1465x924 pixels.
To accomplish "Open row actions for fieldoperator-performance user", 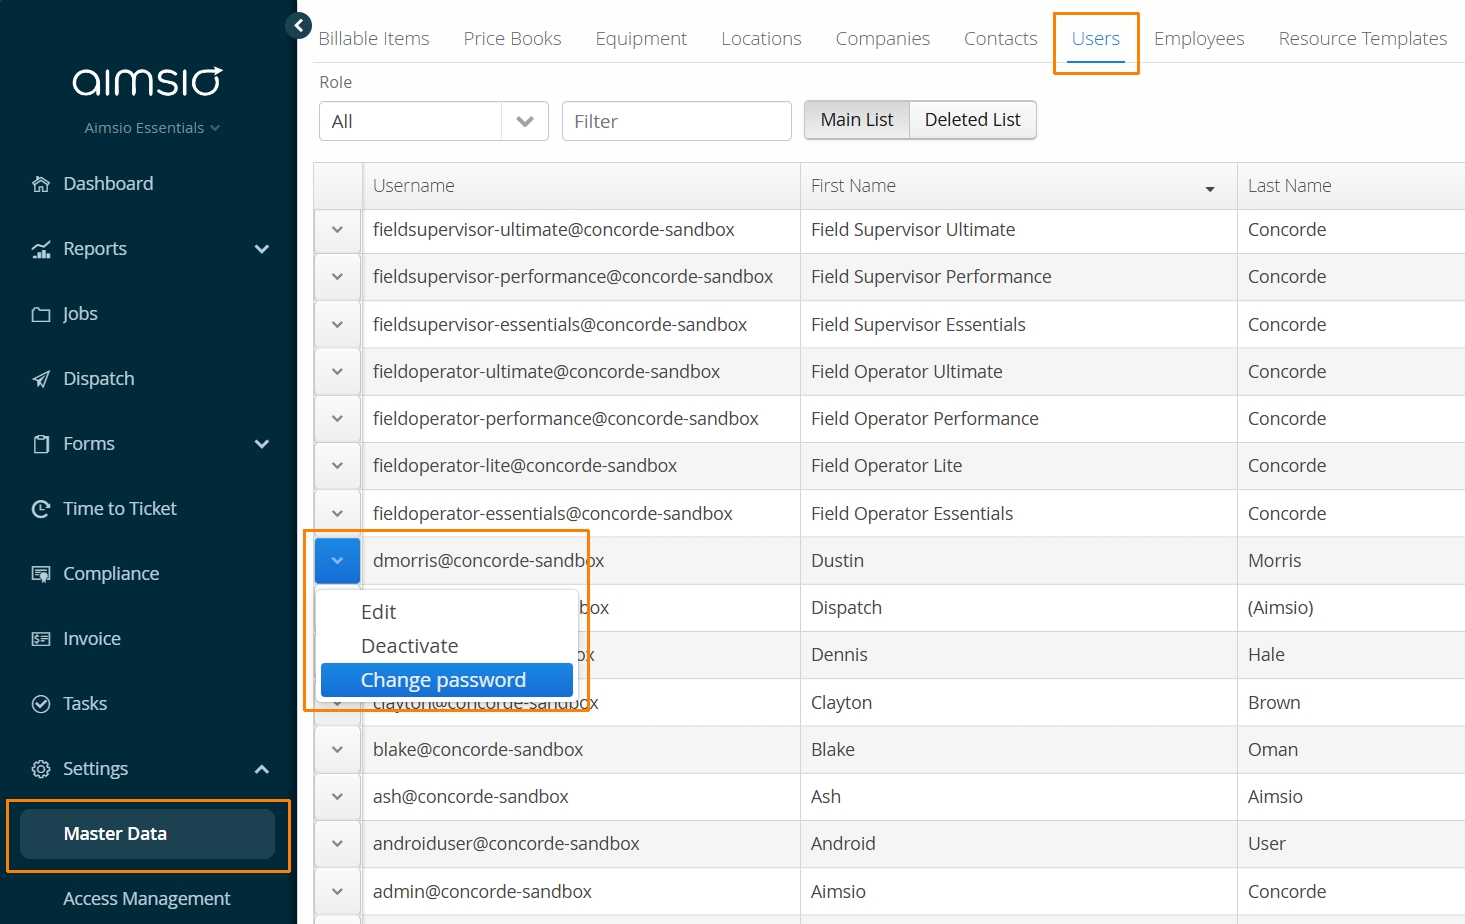I will pyautogui.click(x=338, y=419).
